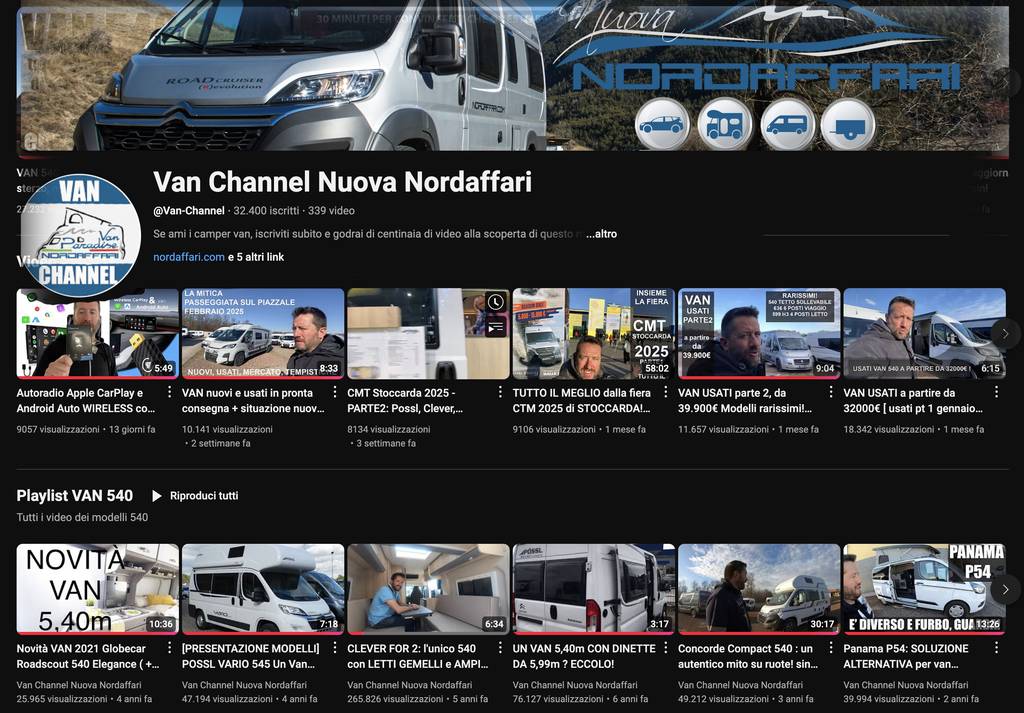Open options menu for Autoradio Apple CarPlay video
The width and height of the screenshot is (1024, 713).
(170, 392)
